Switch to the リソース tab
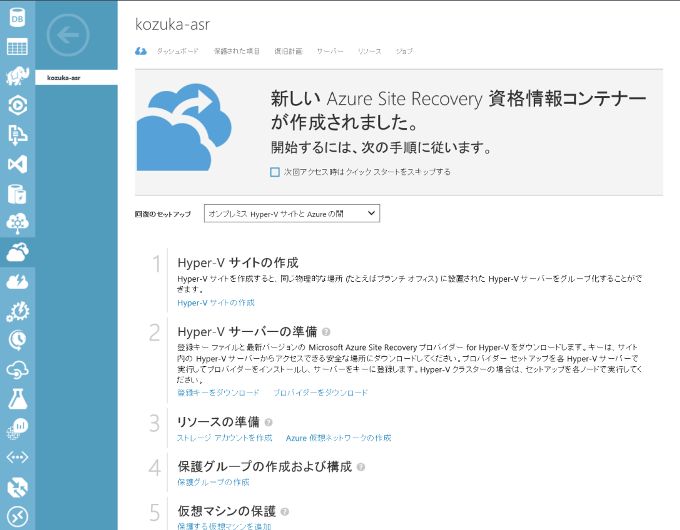Viewport: 680px width, 530px height. [369, 51]
